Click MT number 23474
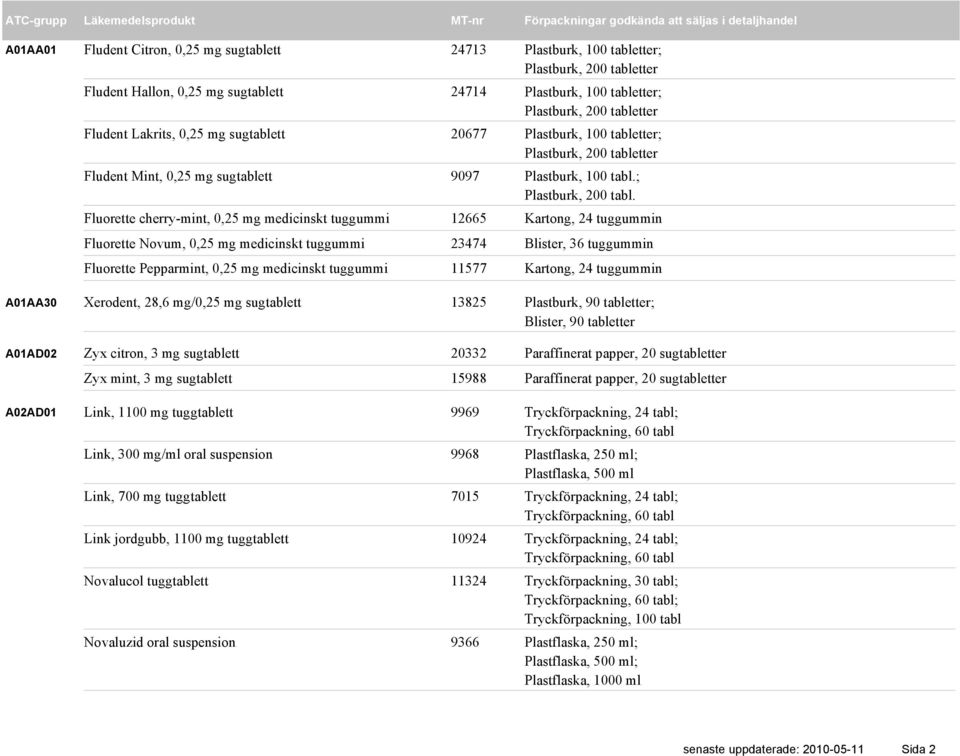Image resolution: width=960 pixels, height=756 pixels. 468,244
